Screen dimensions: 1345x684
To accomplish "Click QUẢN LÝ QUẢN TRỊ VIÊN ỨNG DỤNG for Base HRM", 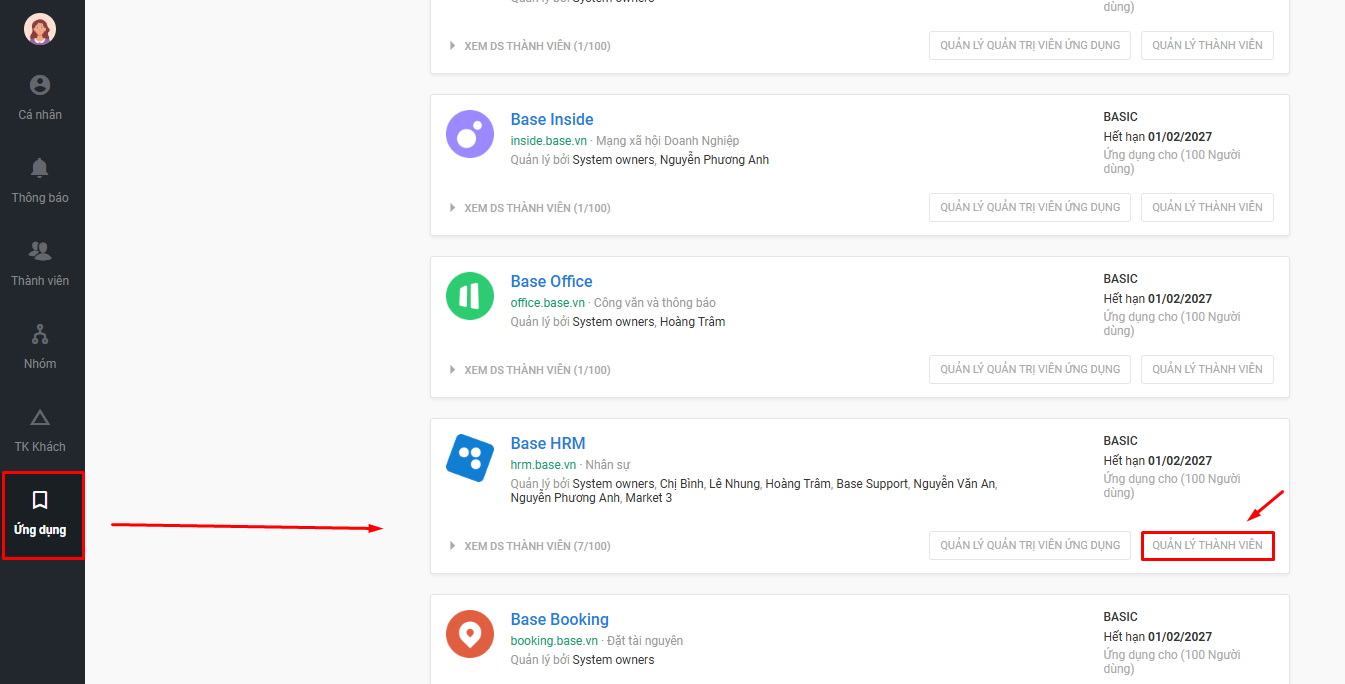I will tap(1030, 545).
